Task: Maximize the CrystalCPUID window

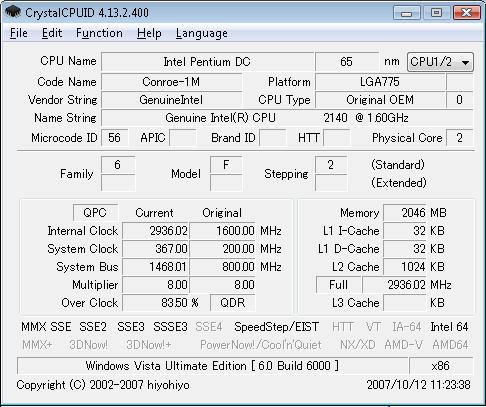Action: click(x=436, y=13)
